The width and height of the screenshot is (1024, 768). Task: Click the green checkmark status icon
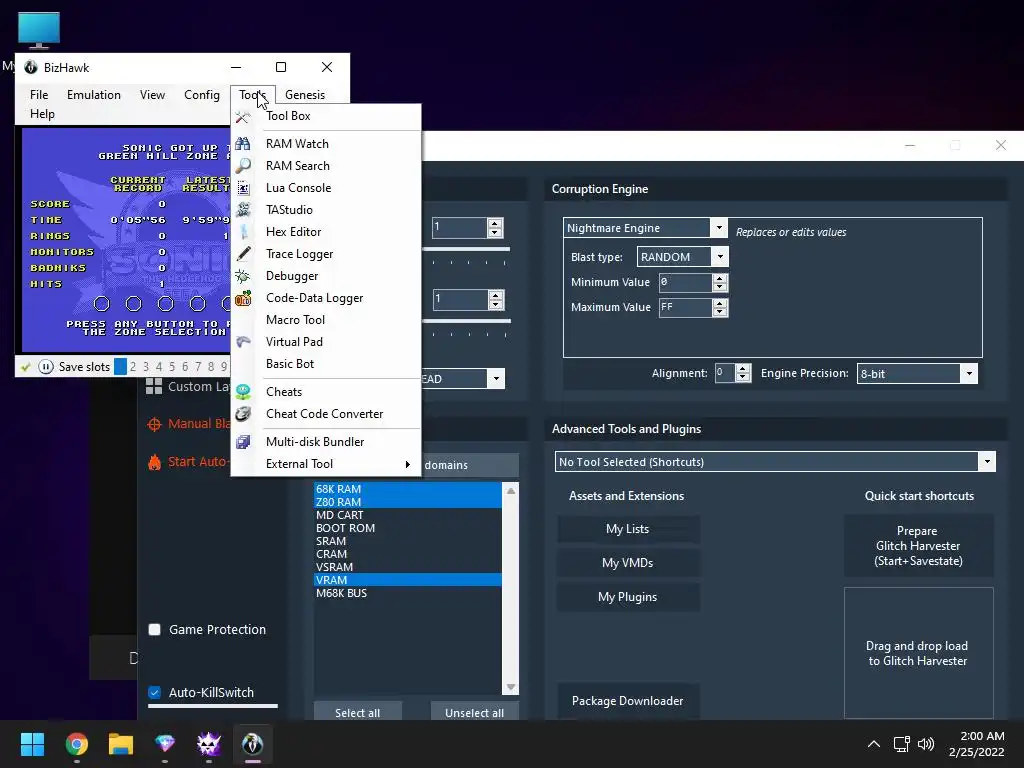[26, 366]
